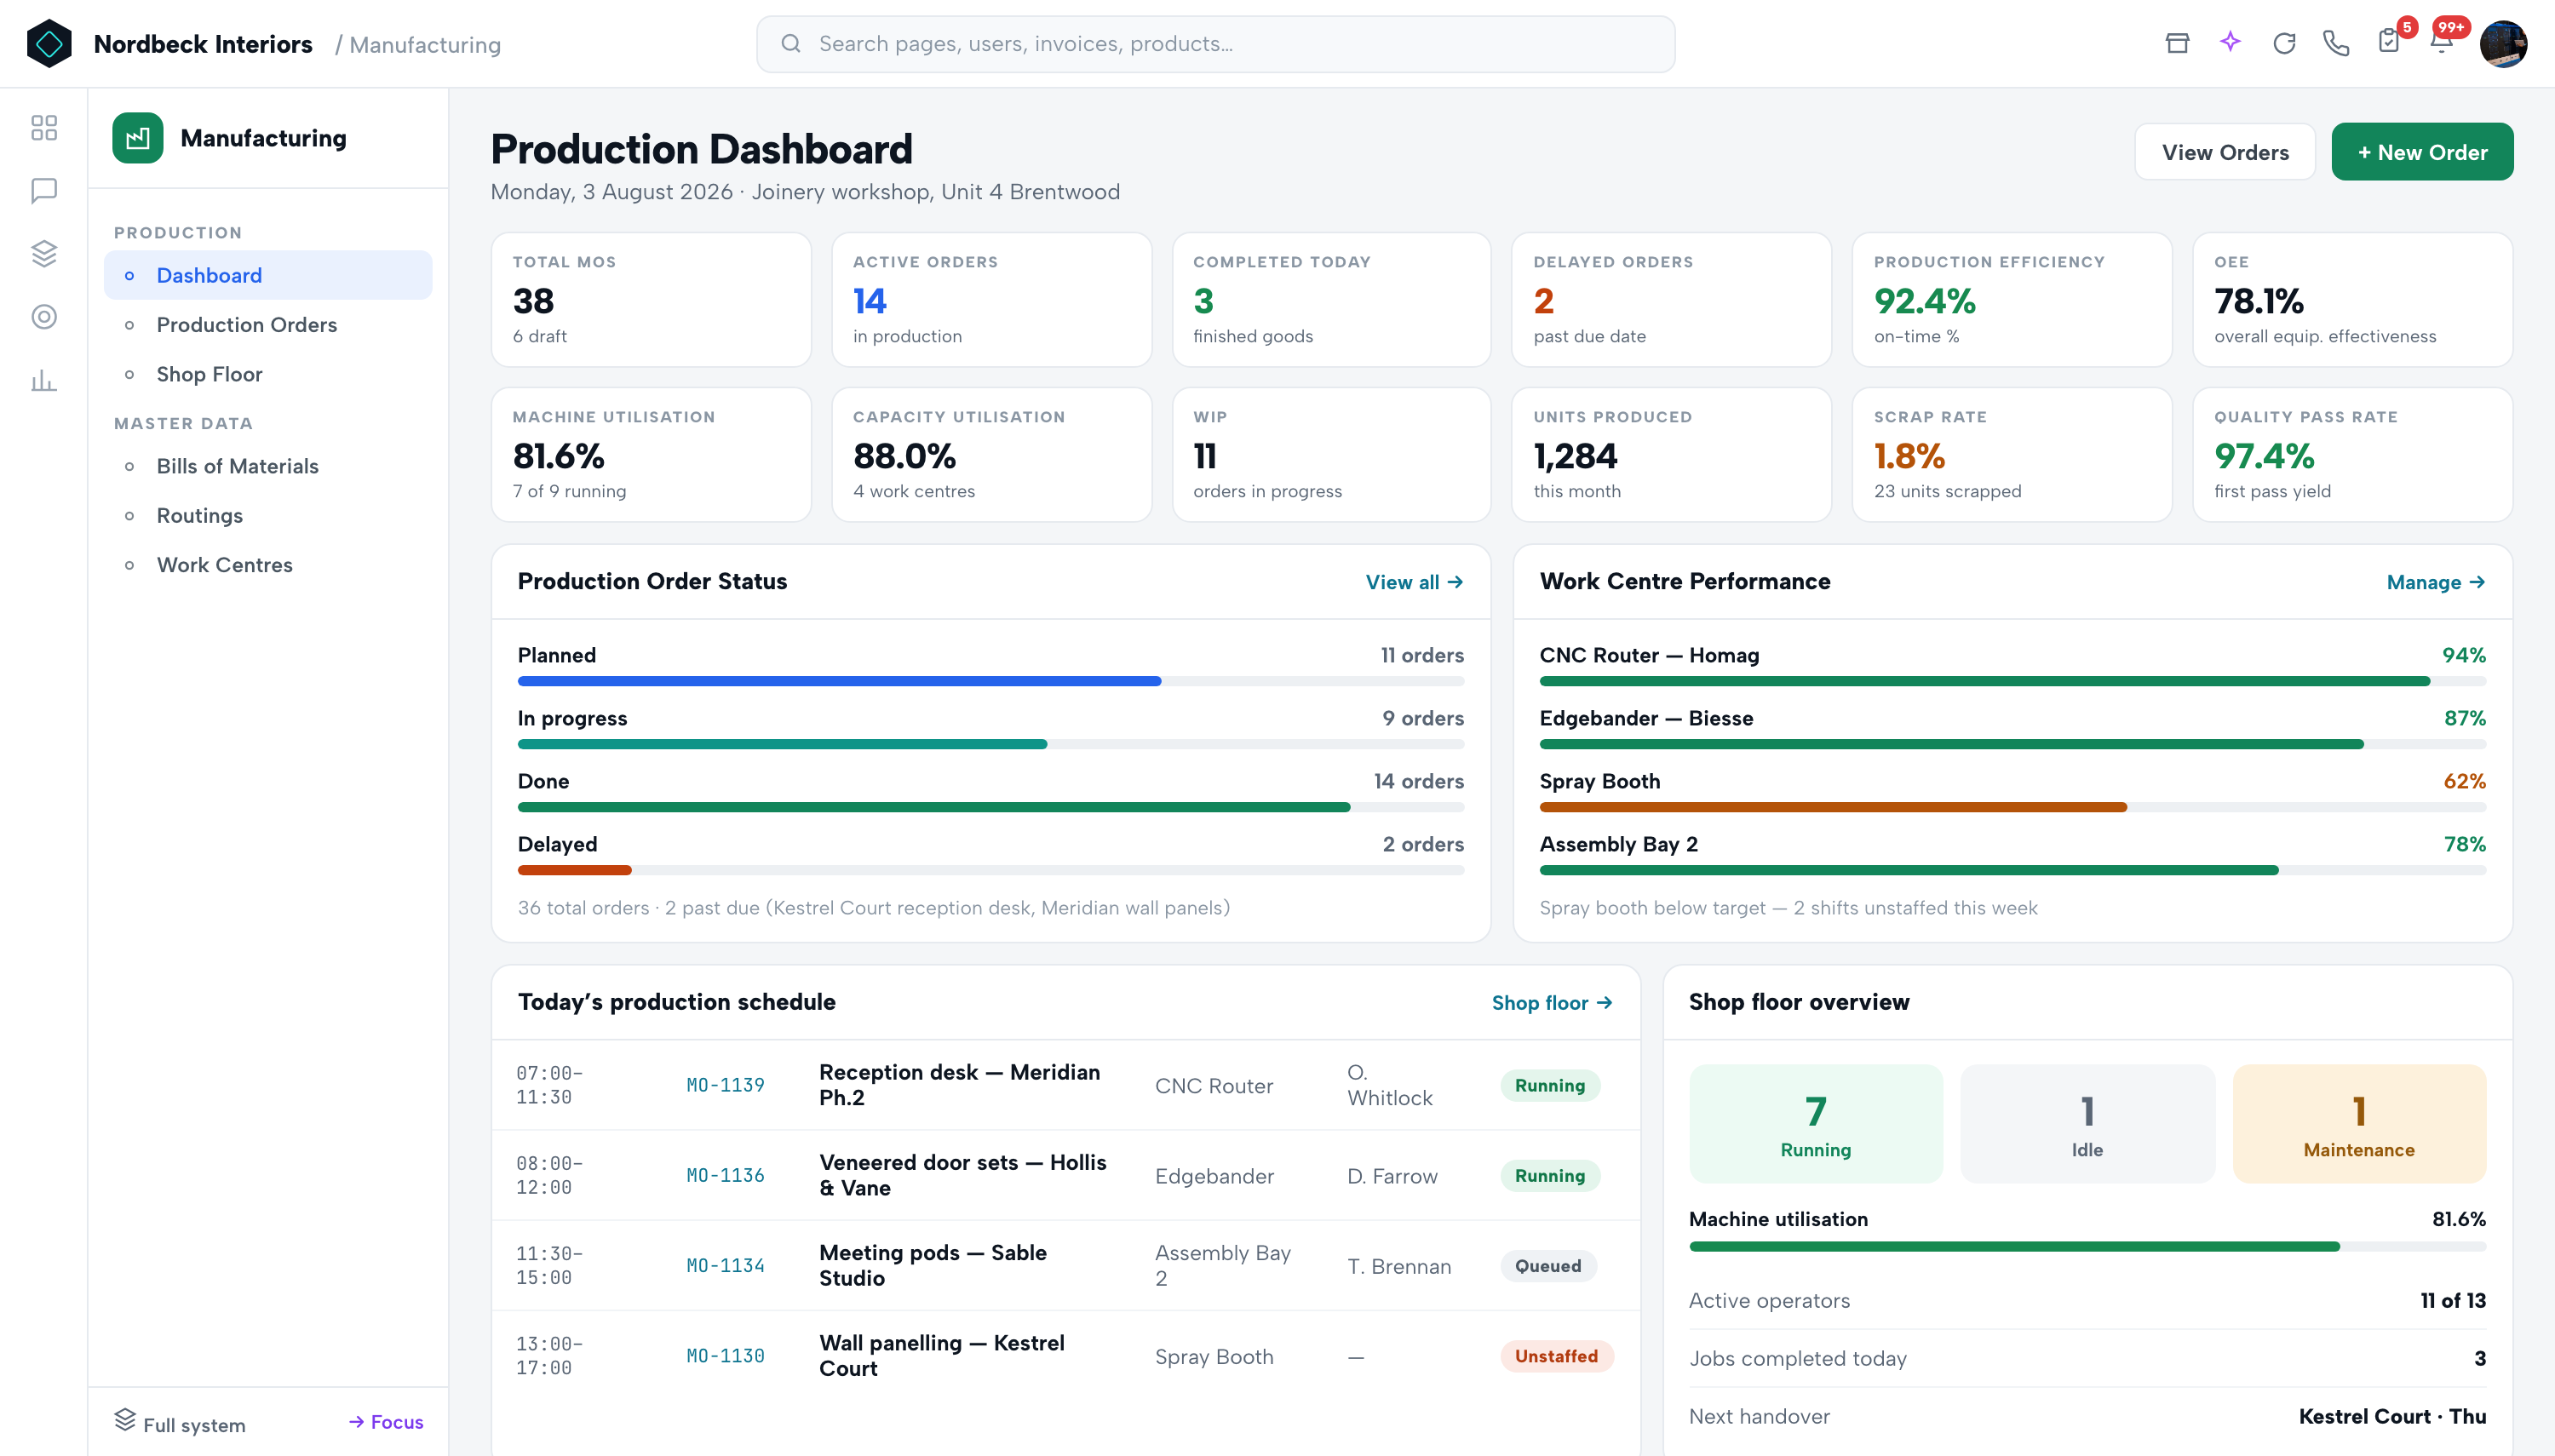Open Routings in the sidebar

pyautogui.click(x=268, y=515)
